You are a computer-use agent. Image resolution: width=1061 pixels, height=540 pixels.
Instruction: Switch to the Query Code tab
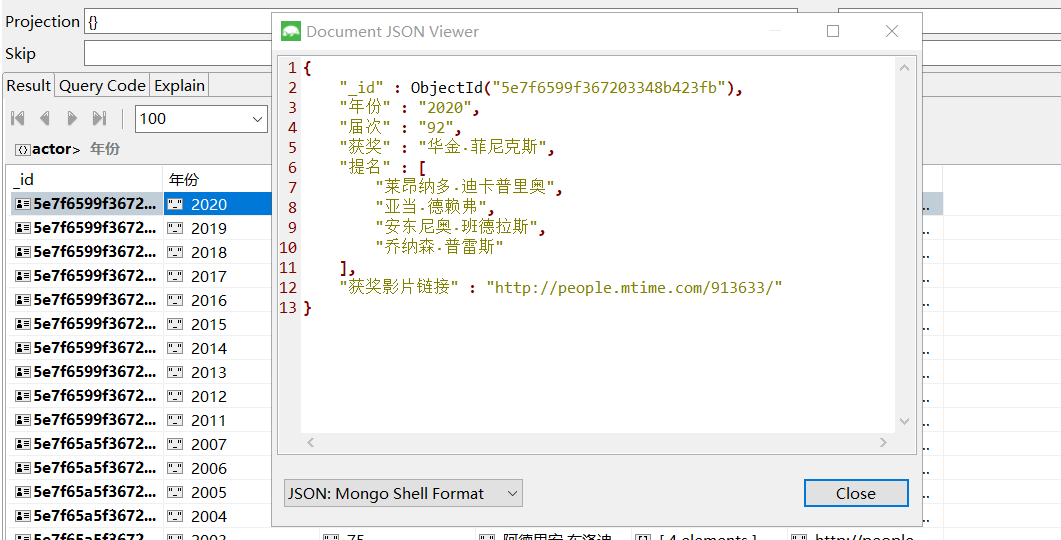tap(102, 86)
